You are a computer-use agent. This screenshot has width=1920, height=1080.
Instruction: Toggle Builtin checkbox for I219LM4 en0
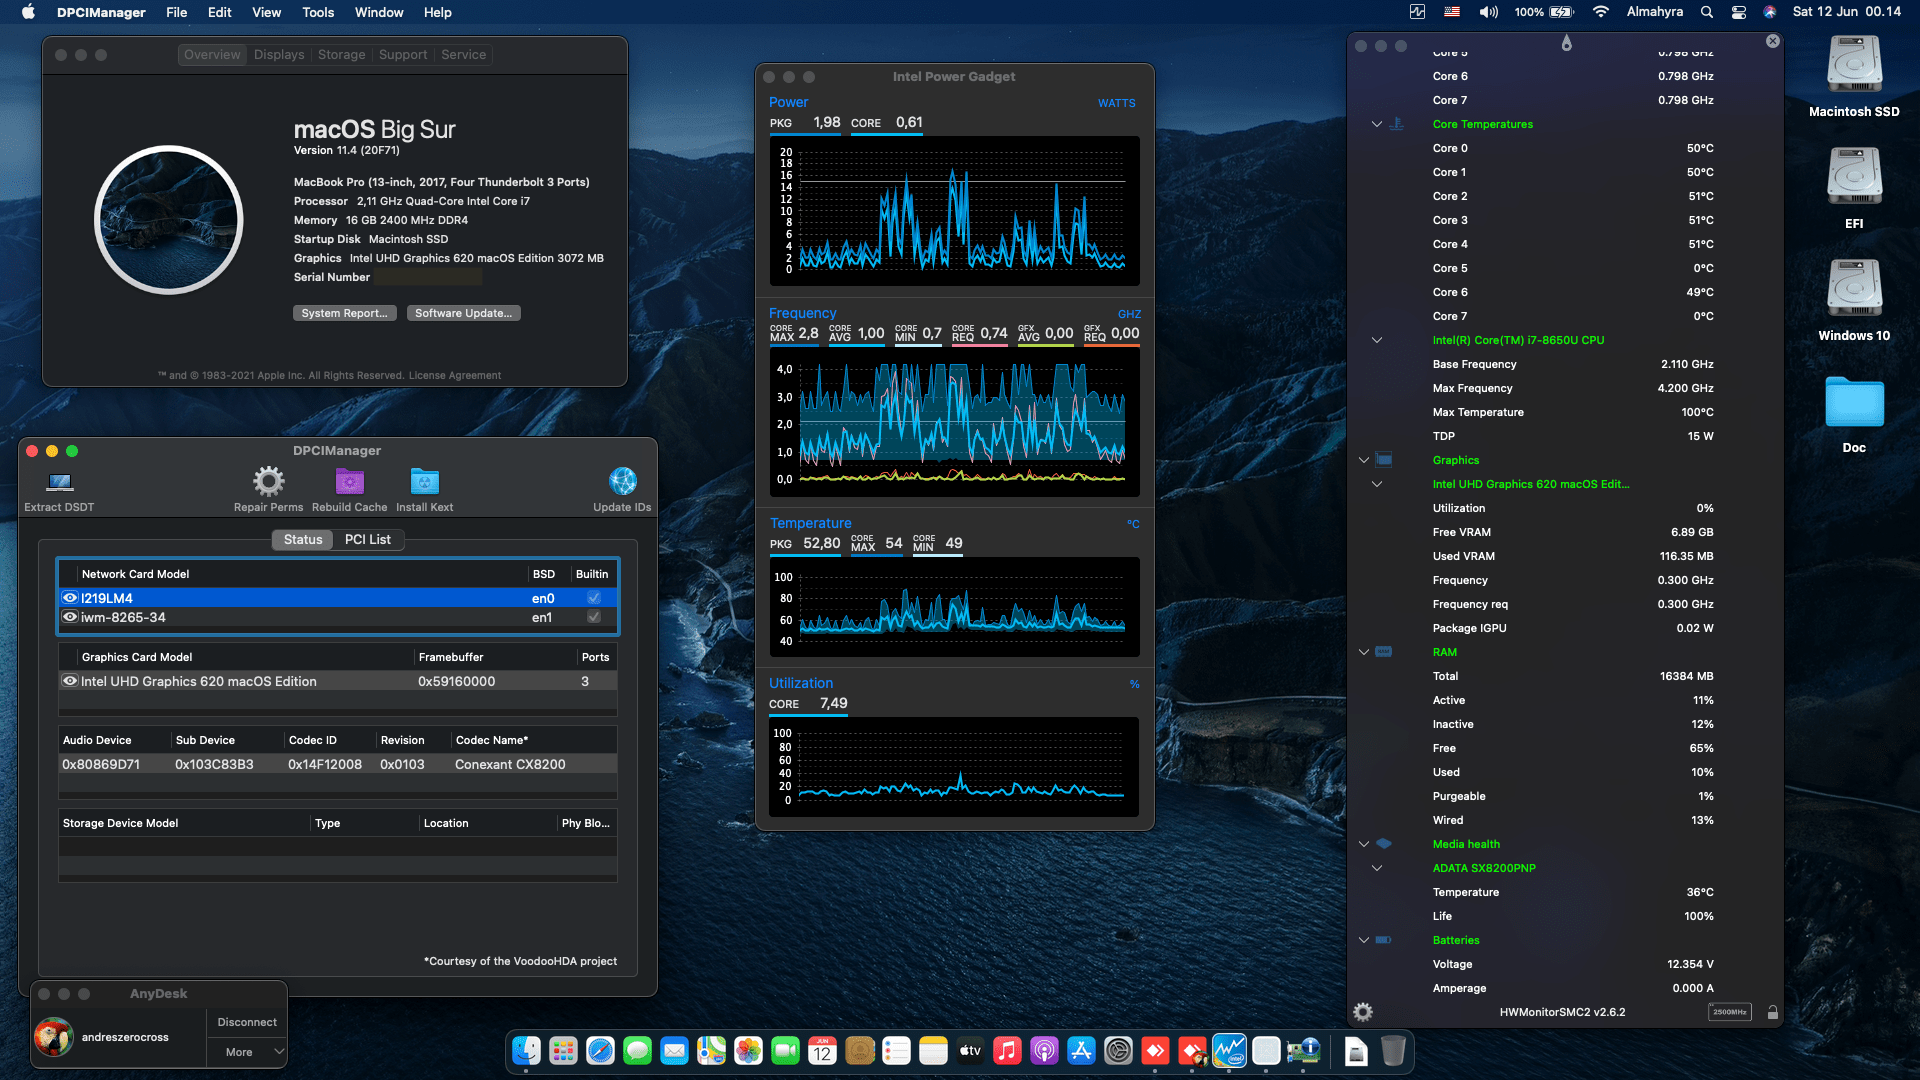pos(594,598)
